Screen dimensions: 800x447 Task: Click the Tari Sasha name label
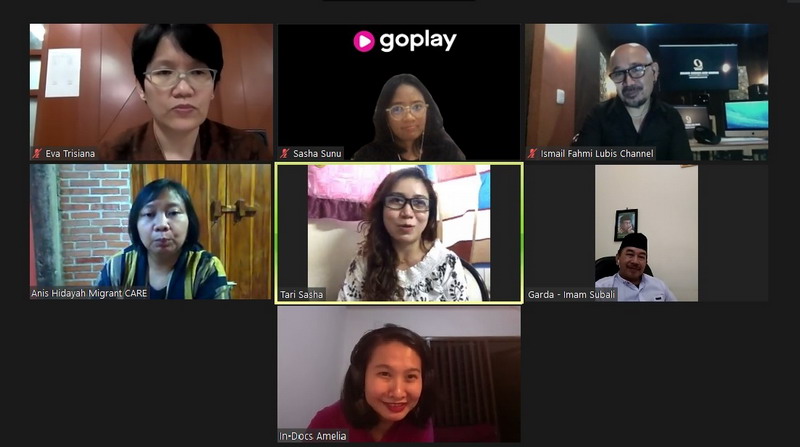[302, 294]
